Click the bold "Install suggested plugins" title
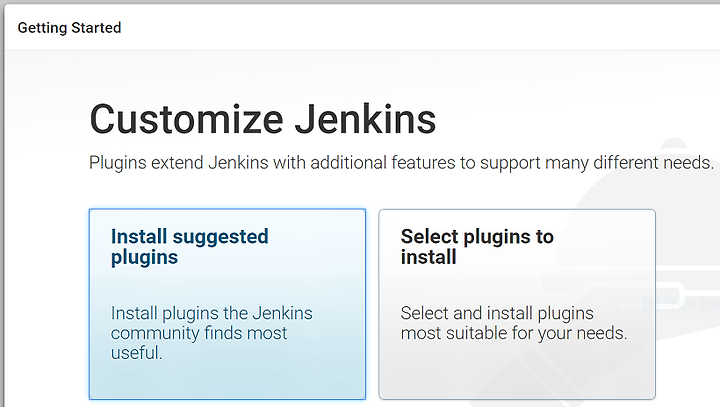 click(x=190, y=247)
